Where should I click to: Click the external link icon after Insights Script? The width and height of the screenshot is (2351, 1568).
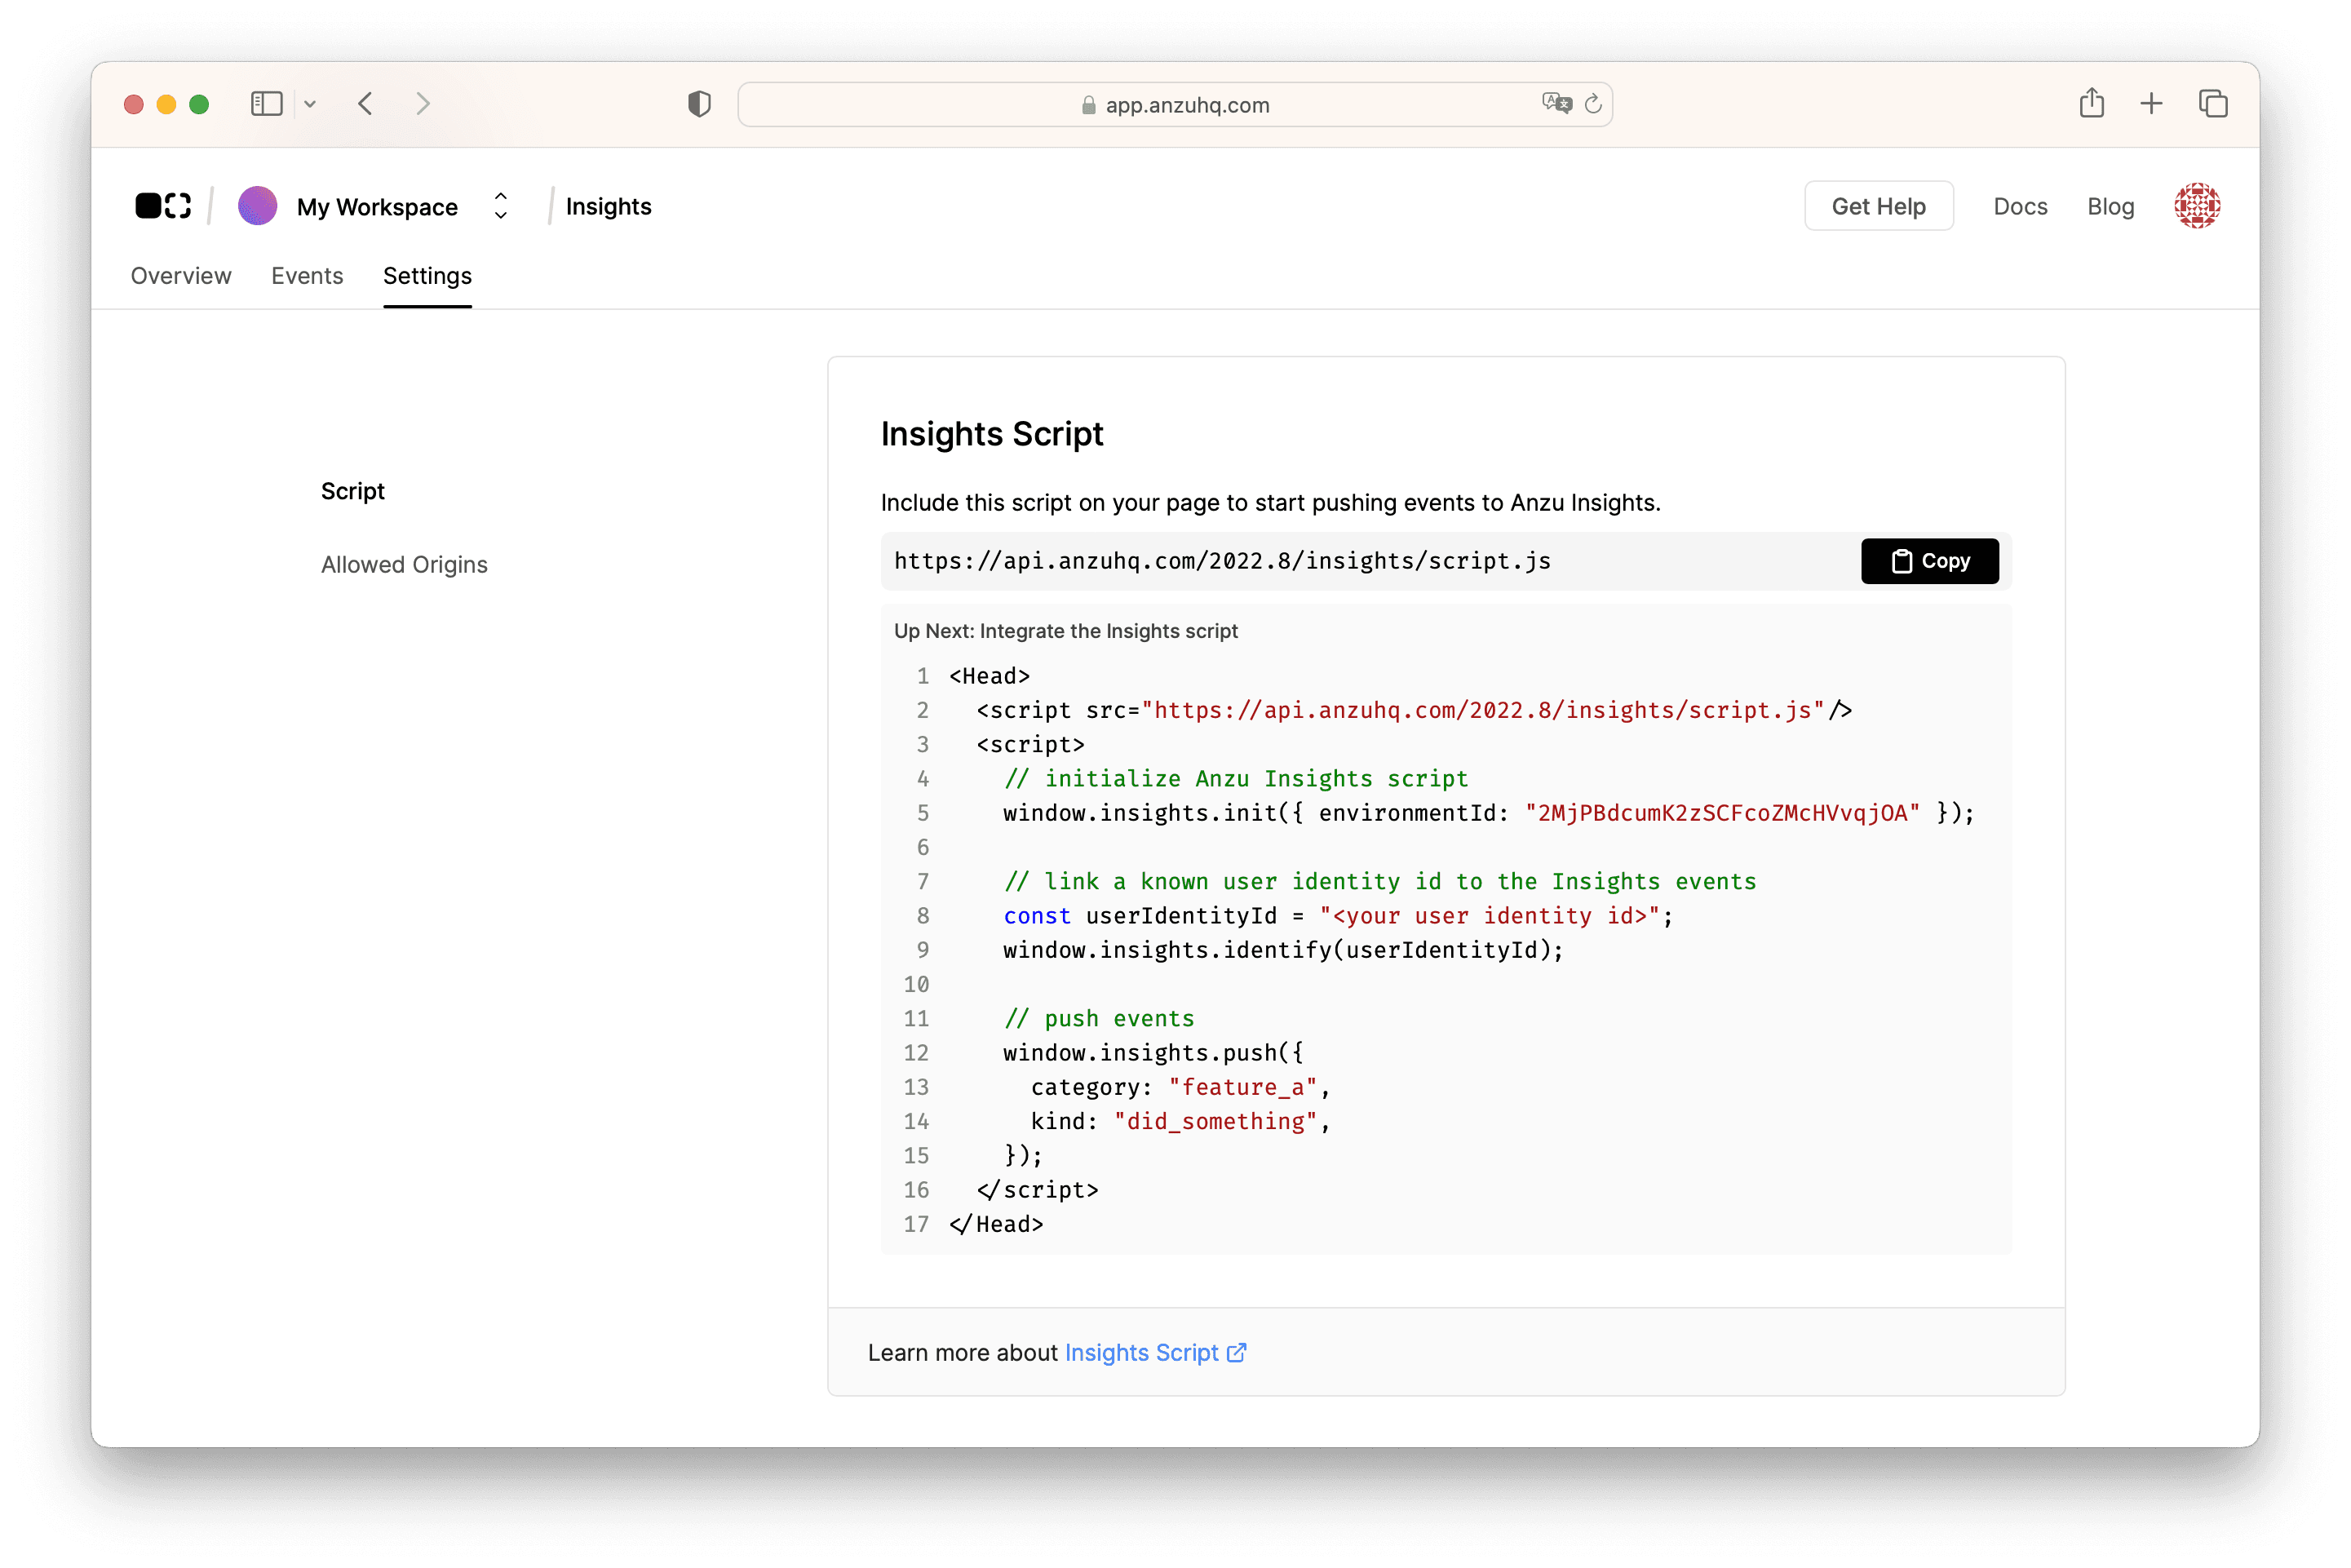(1236, 1353)
